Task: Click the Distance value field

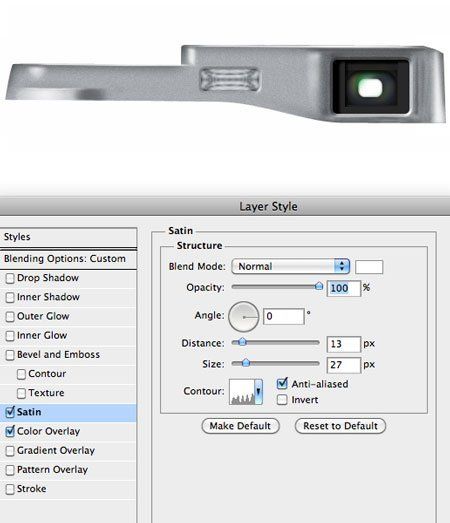Action: click(344, 344)
